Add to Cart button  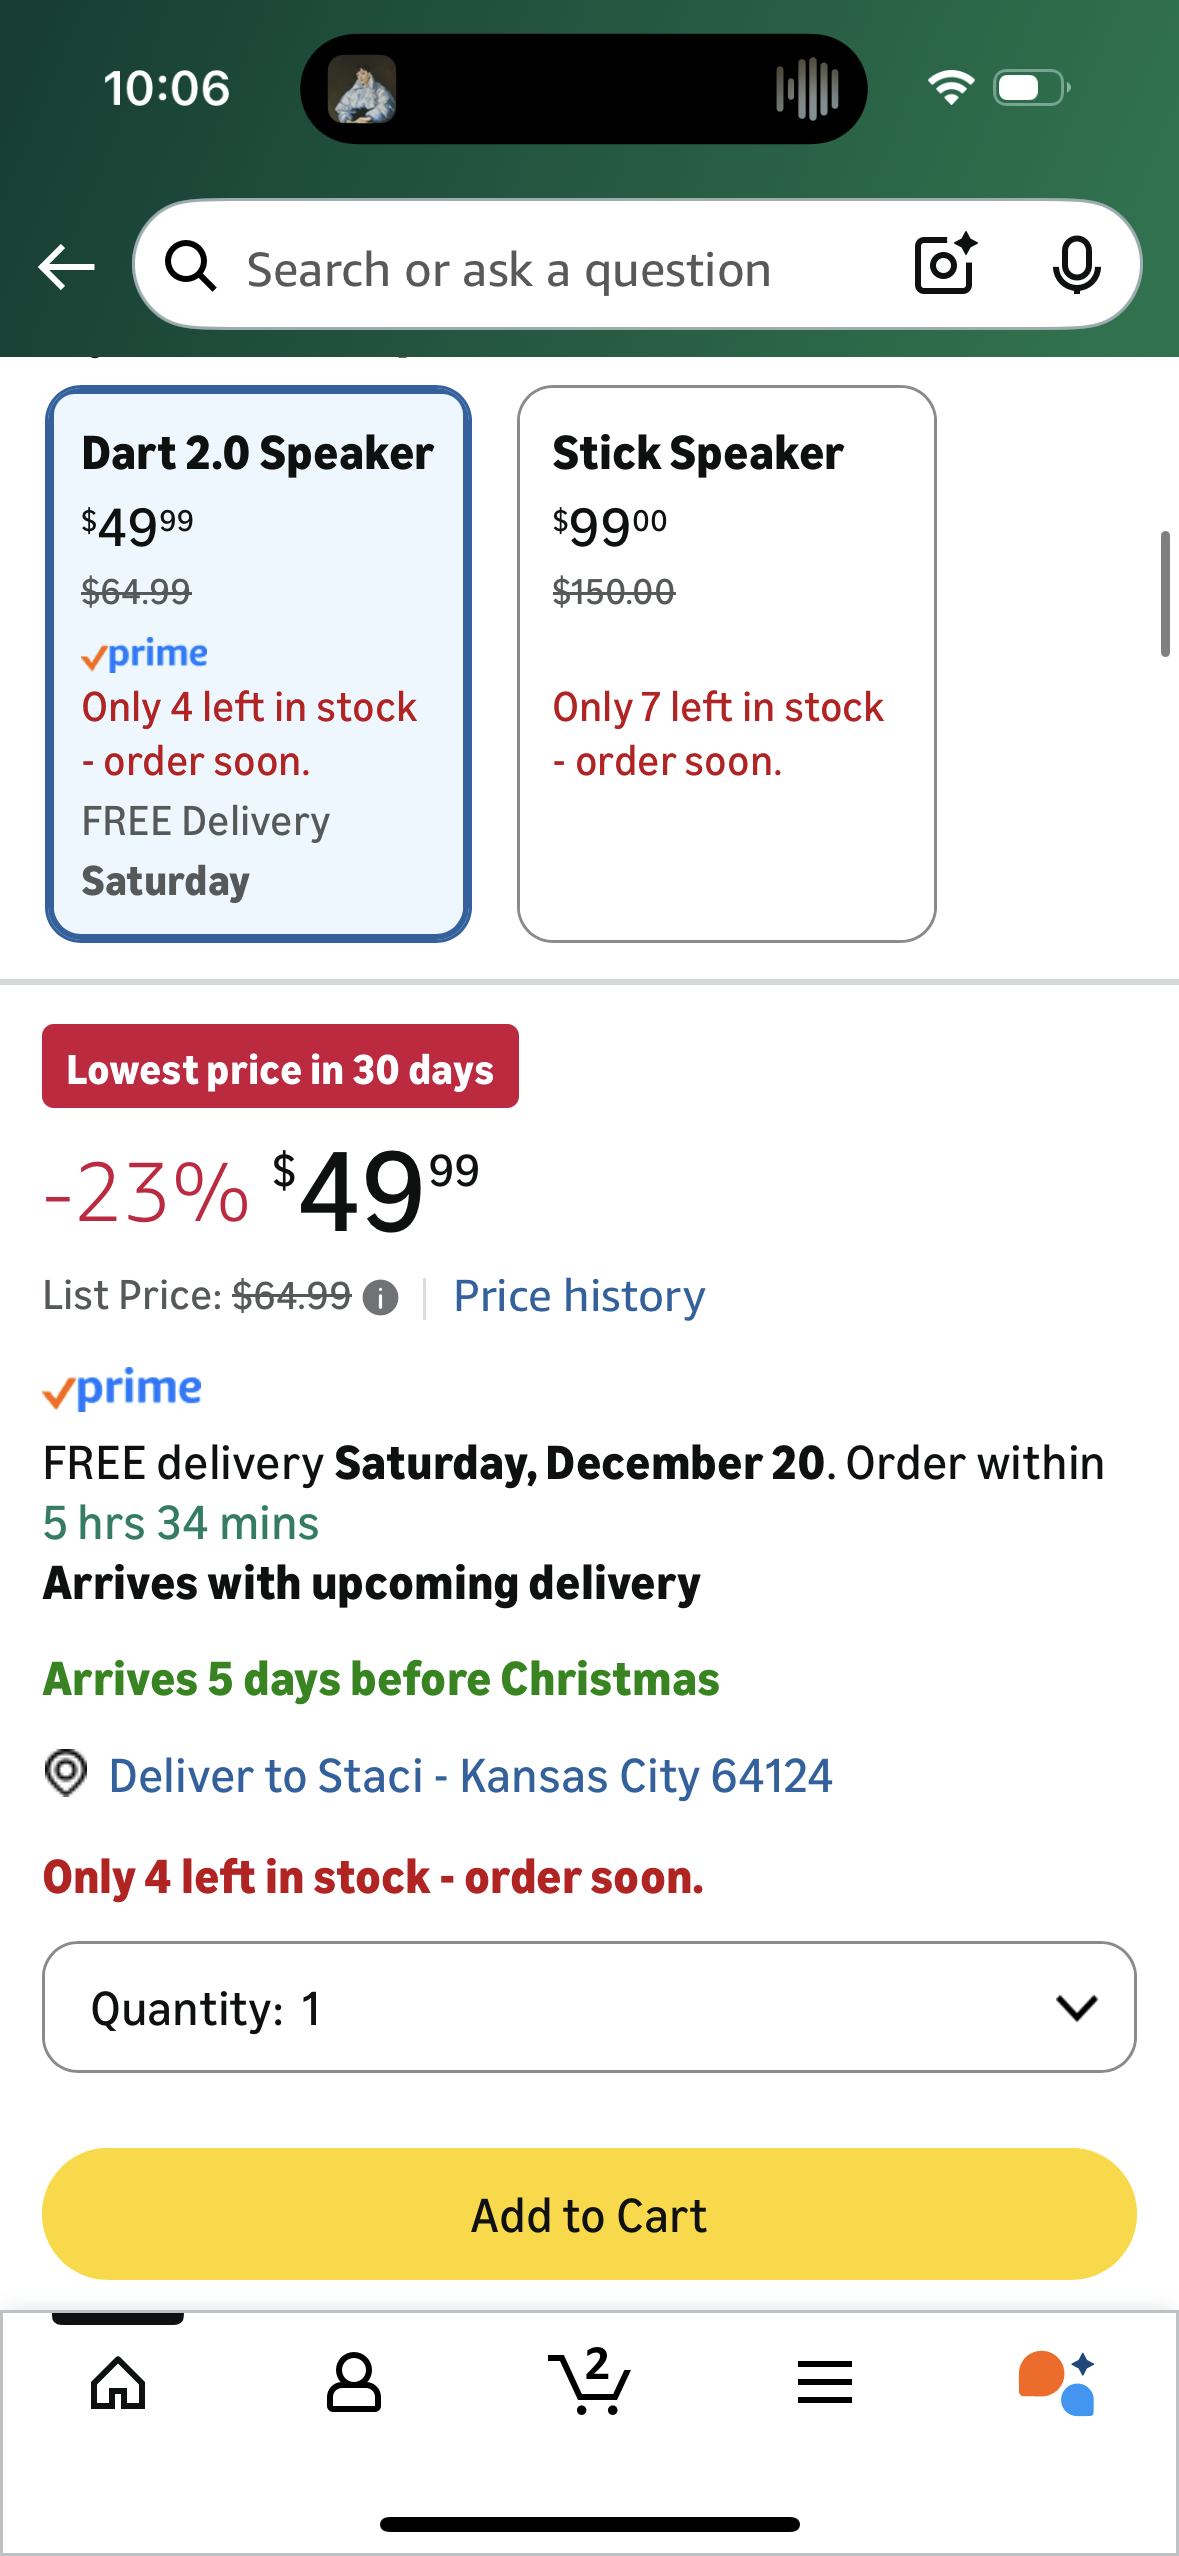click(x=589, y=2214)
